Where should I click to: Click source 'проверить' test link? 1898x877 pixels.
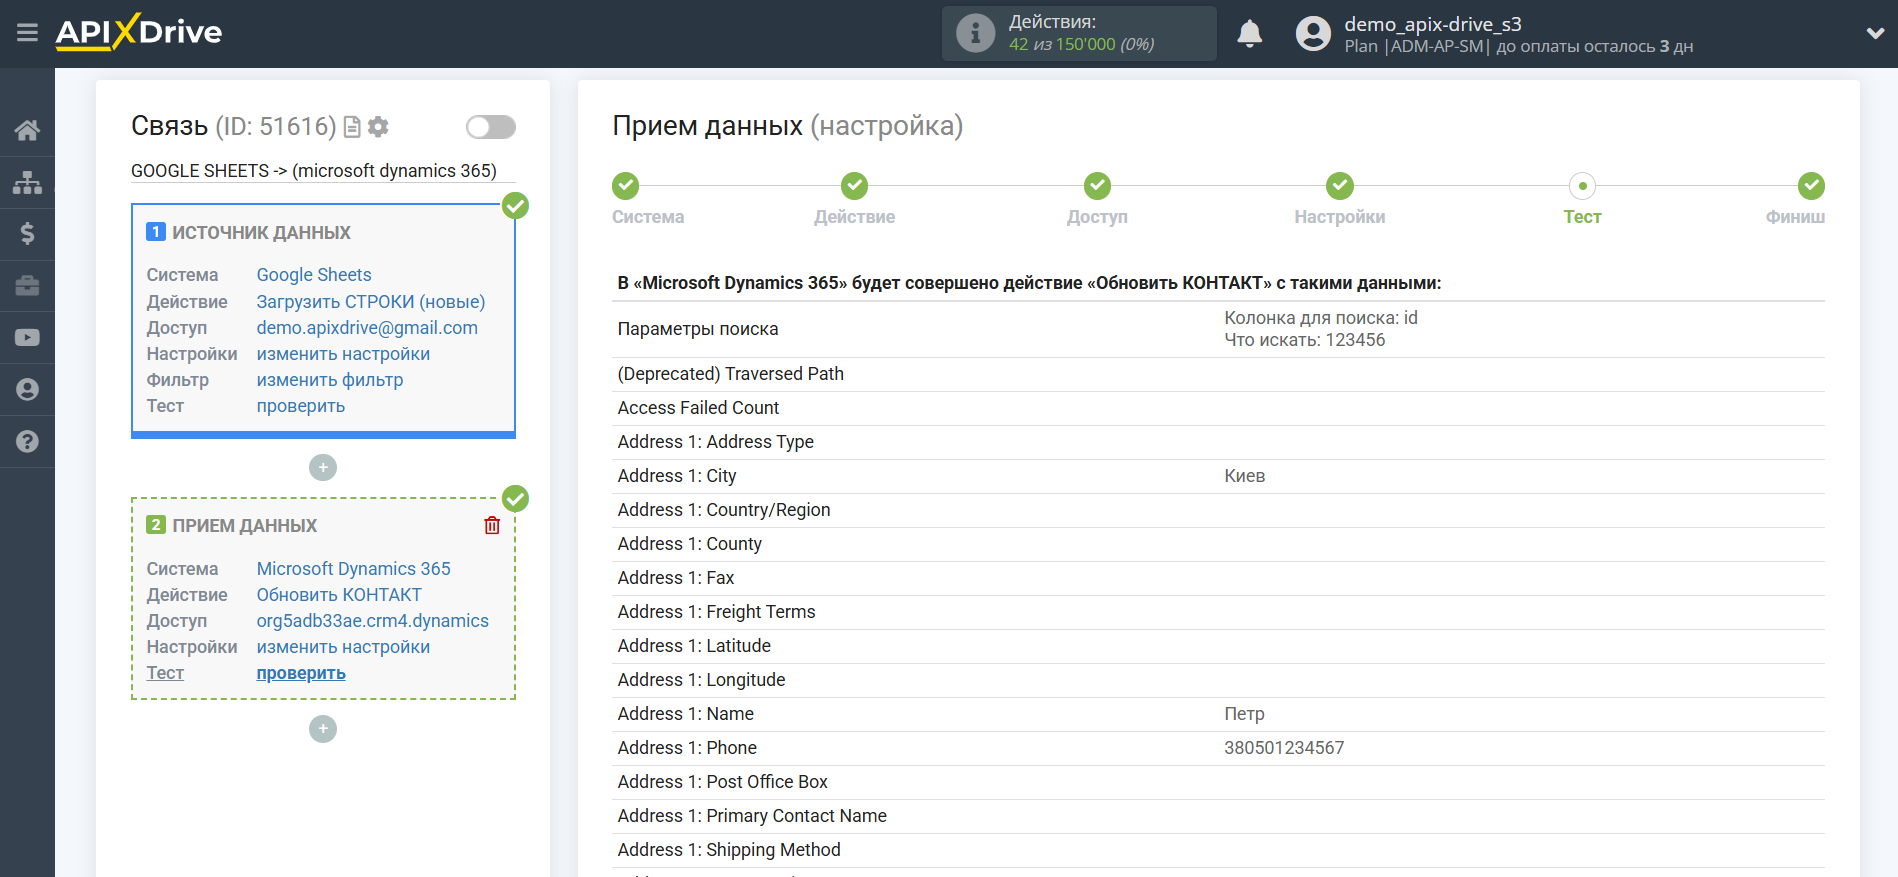(301, 406)
